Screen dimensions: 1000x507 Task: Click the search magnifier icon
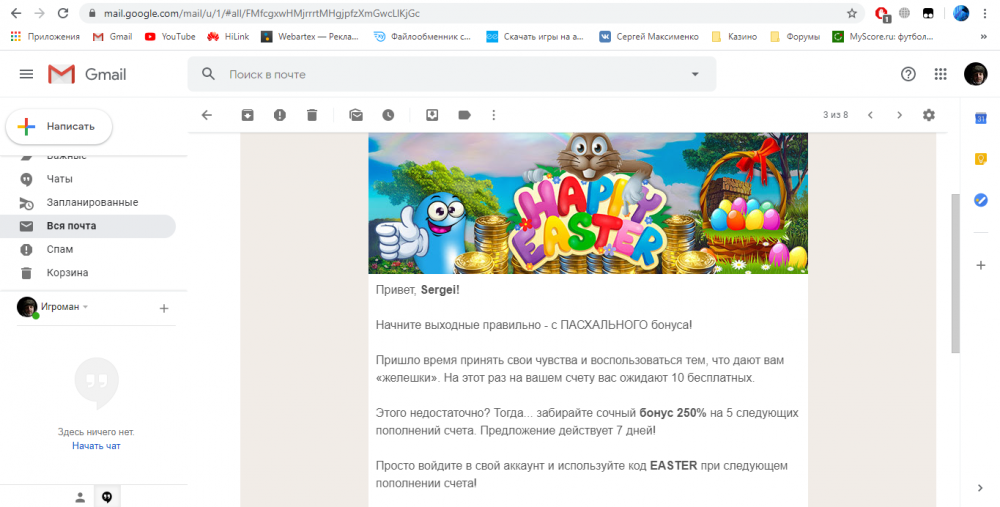click(x=208, y=74)
